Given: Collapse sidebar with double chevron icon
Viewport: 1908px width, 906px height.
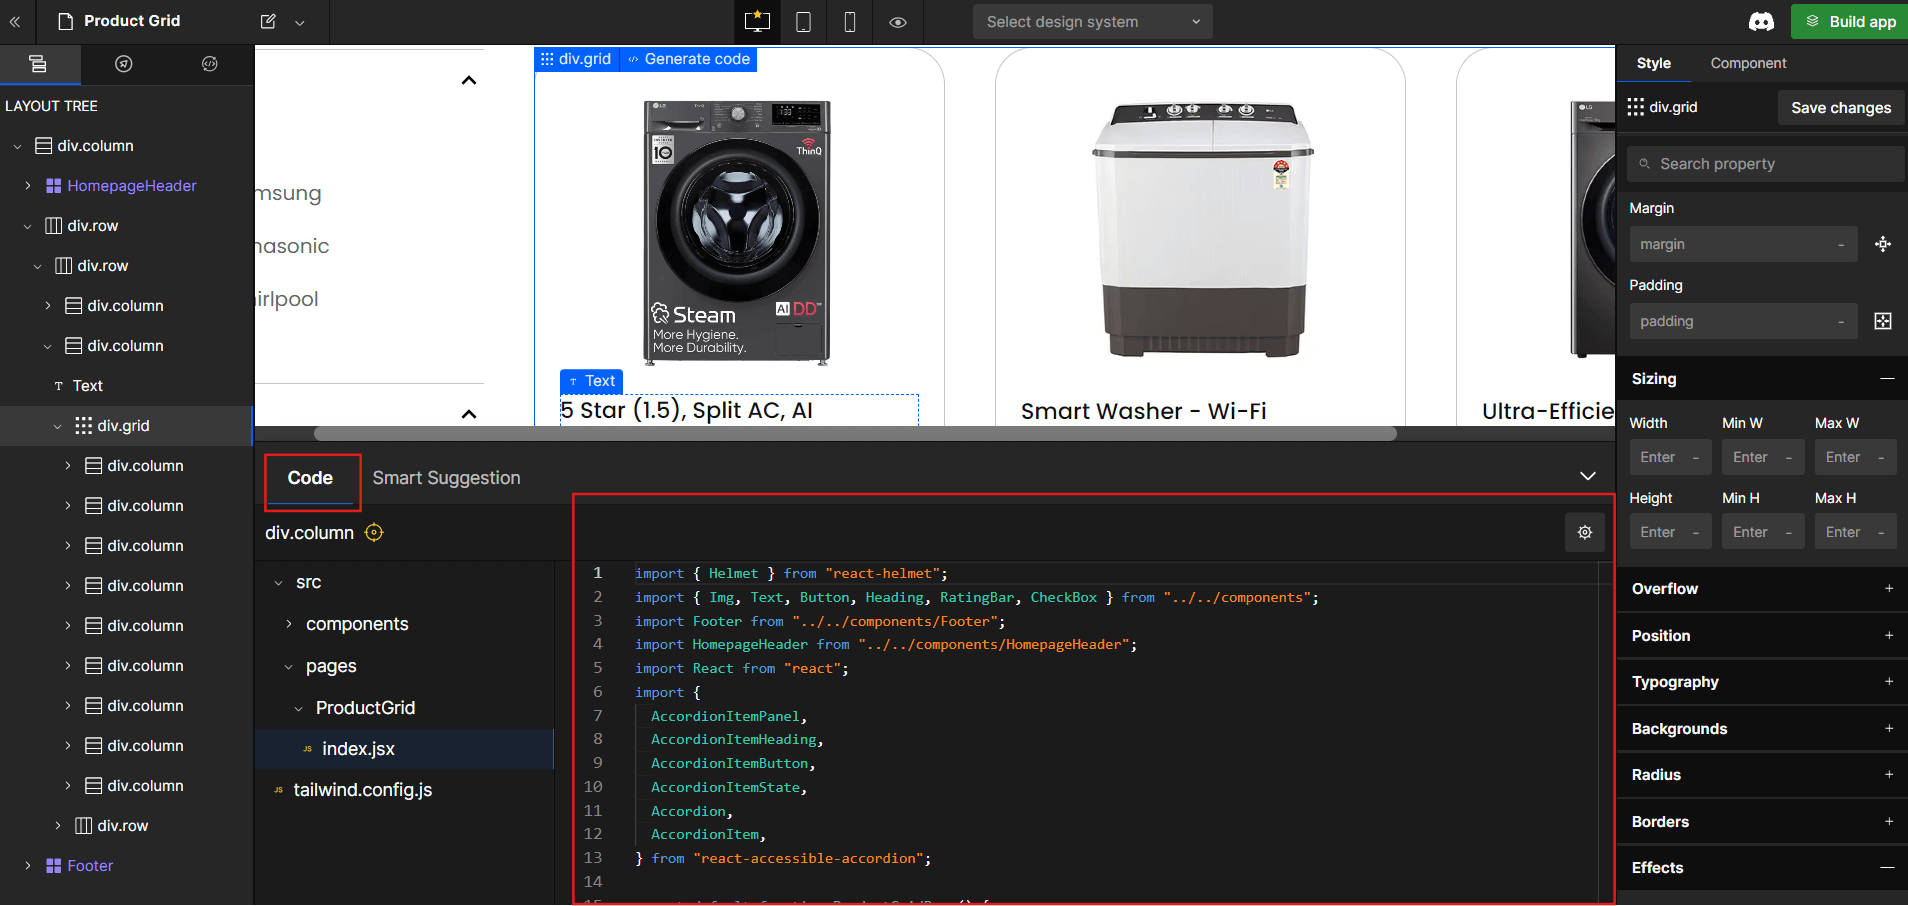Looking at the screenshot, I should (x=15, y=21).
